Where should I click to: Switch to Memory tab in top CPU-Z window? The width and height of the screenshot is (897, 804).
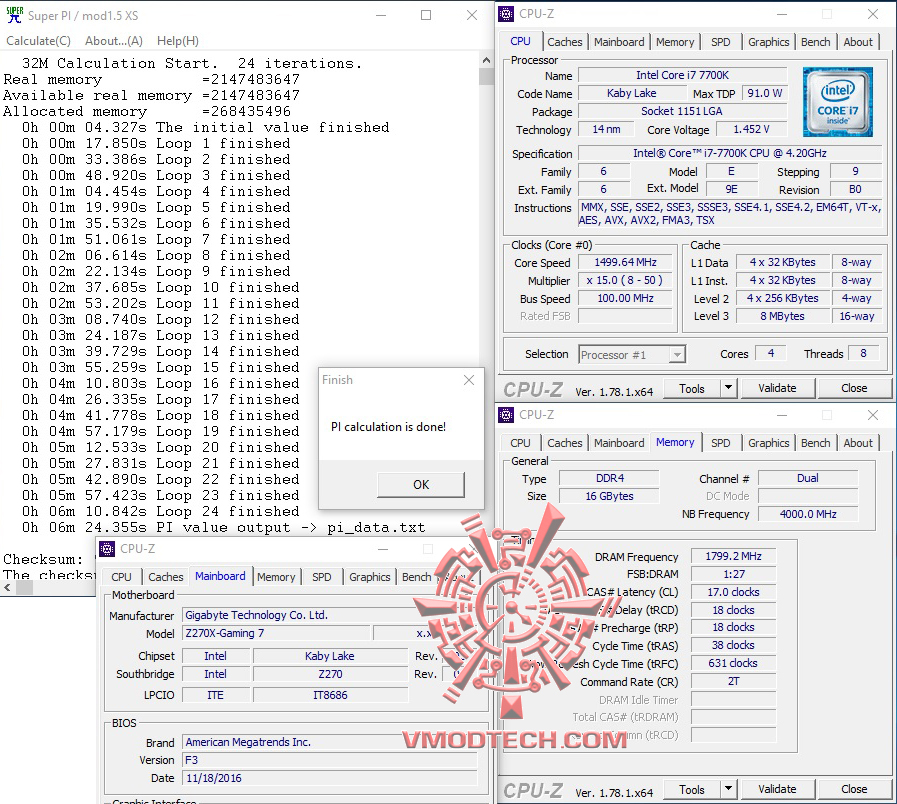[x=675, y=42]
